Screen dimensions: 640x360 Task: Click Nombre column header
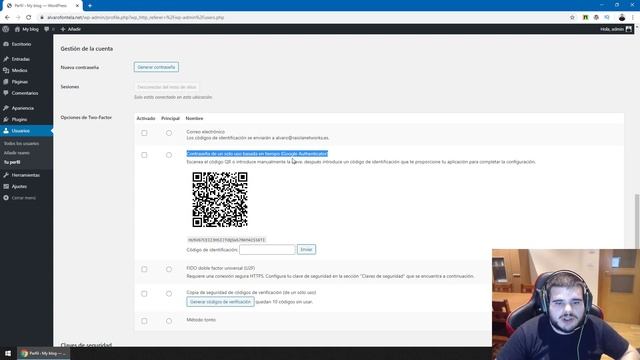click(x=194, y=118)
